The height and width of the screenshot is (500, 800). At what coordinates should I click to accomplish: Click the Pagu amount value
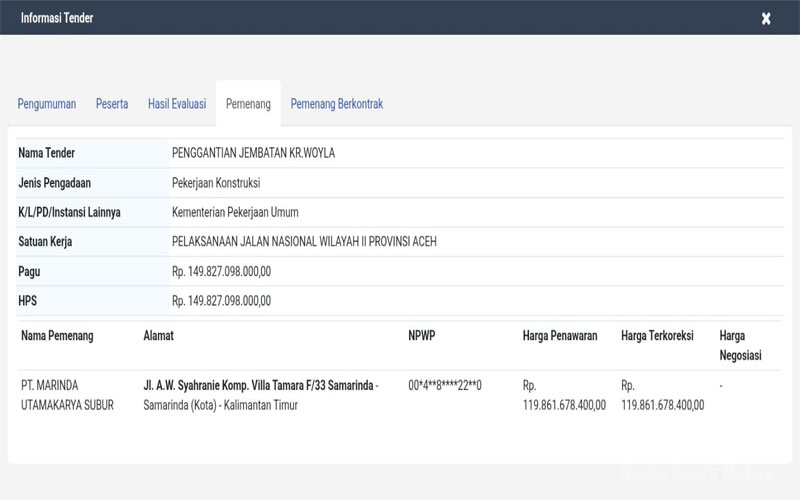tap(221, 271)
